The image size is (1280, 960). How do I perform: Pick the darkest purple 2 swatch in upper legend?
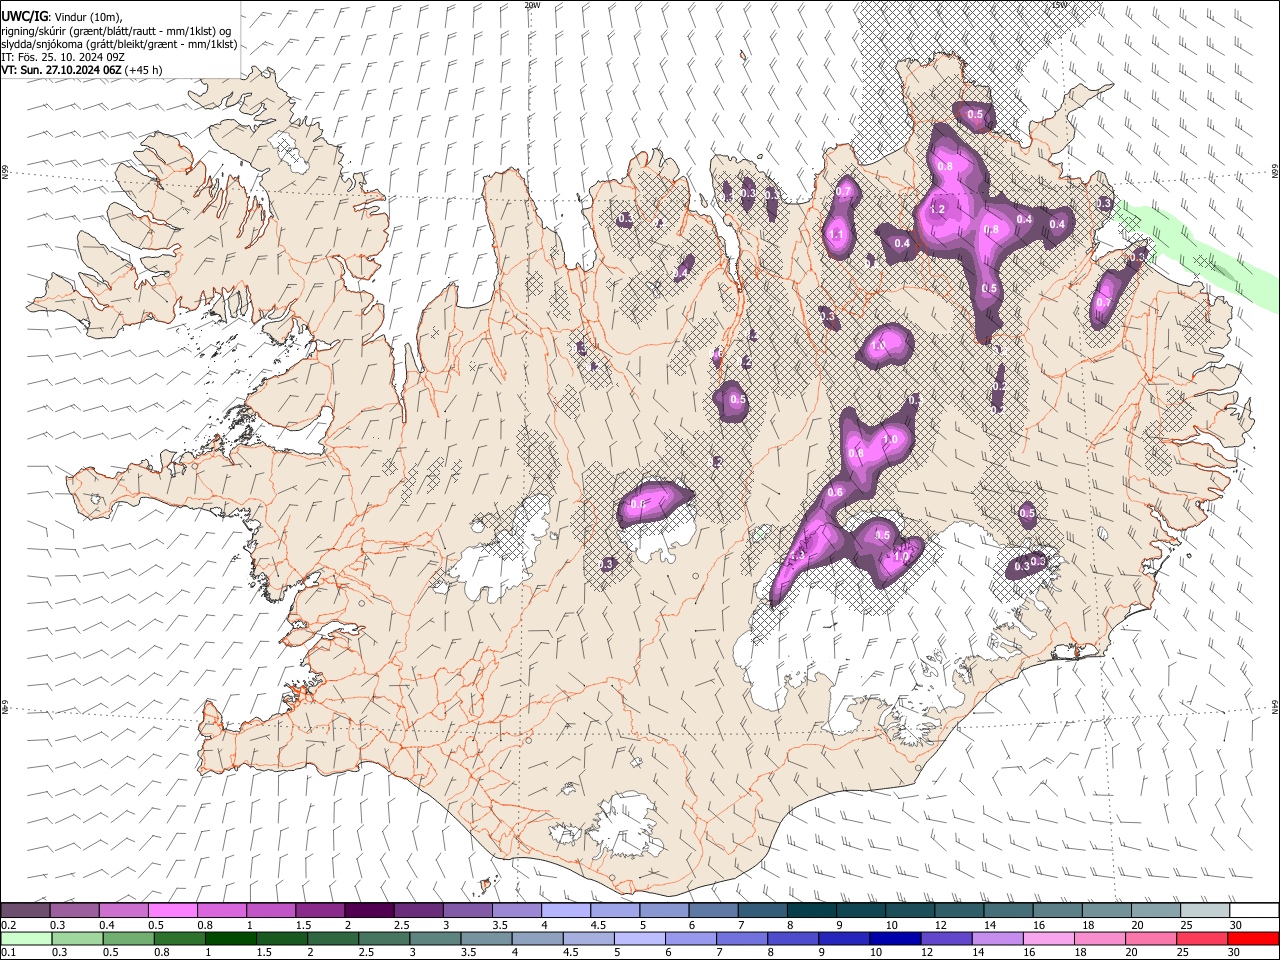(368, 911)
